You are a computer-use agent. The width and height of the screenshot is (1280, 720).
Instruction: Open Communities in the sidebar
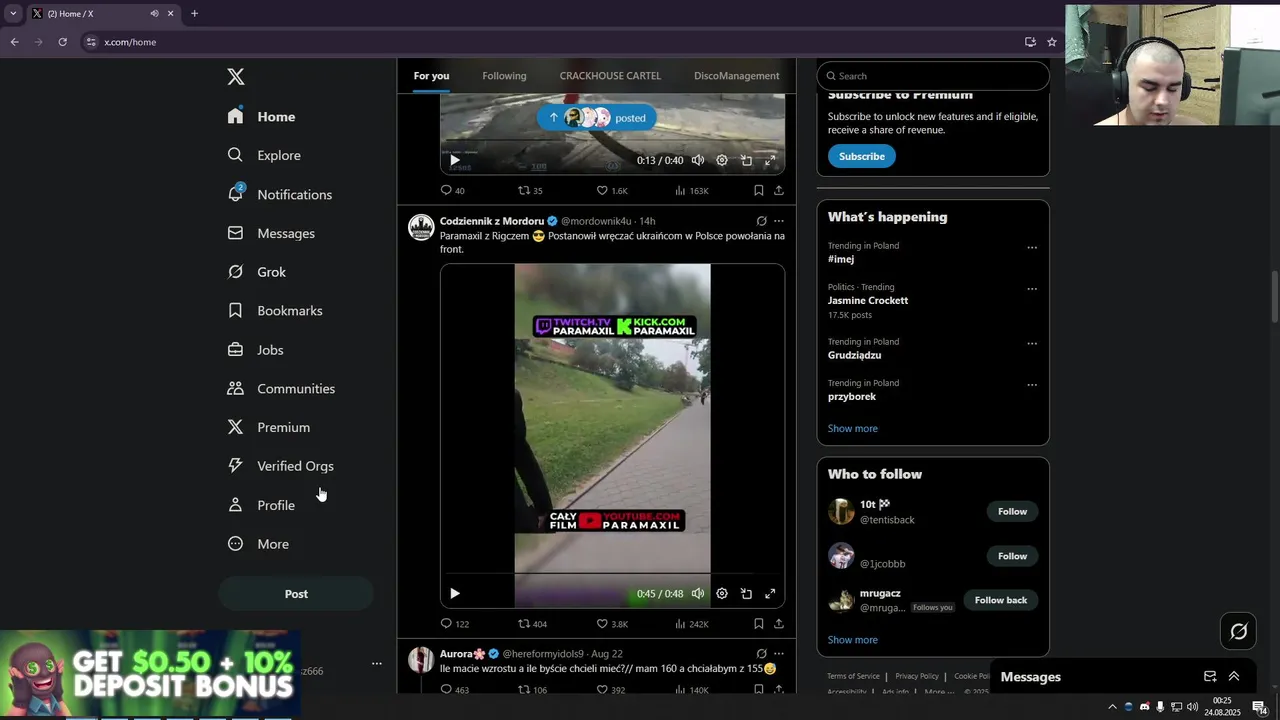tap(281, 388)
